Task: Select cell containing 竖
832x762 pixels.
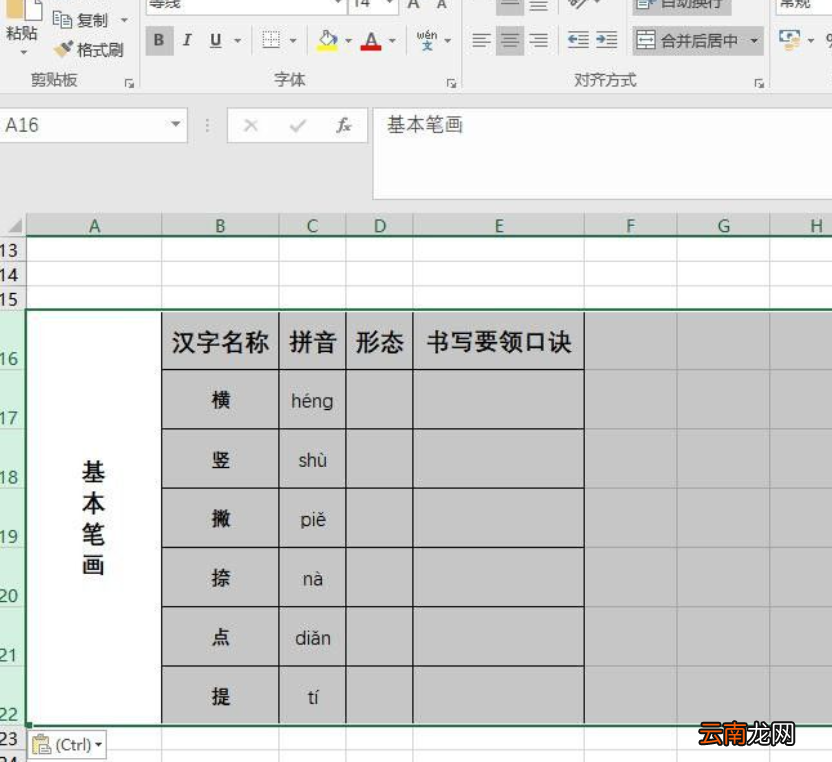Action: 220,459
